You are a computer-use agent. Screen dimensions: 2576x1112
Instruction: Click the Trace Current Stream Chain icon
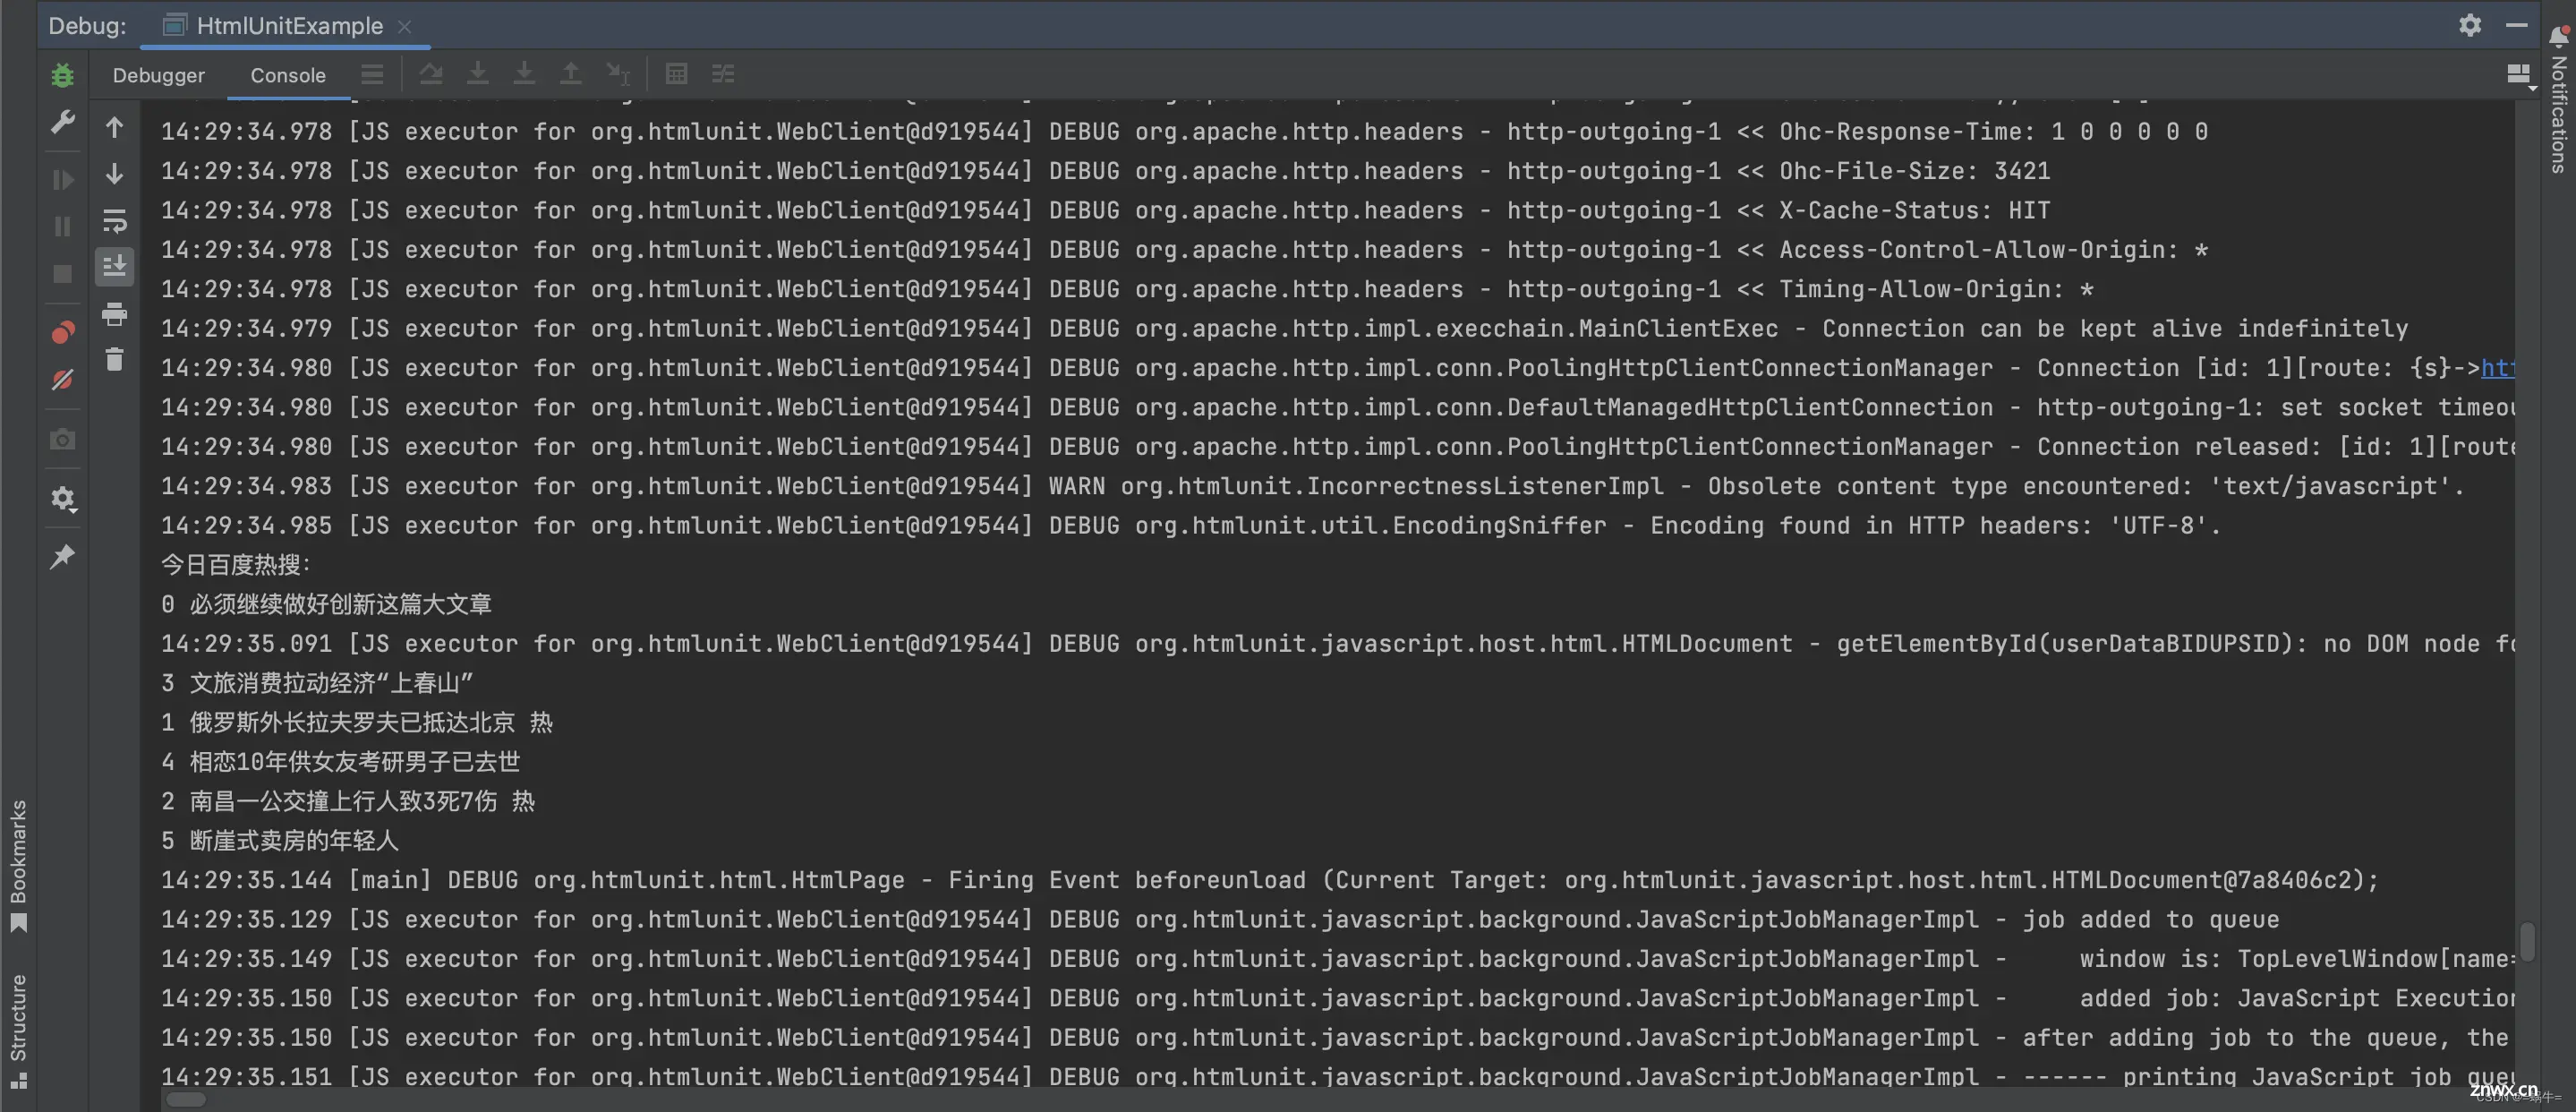(723, 74)
